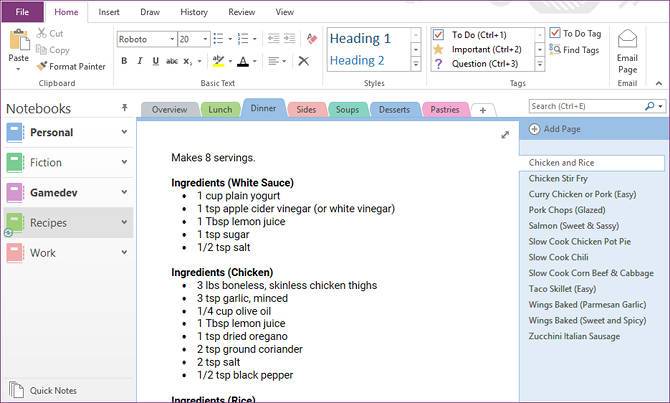Clear all formatting eraser icon
The image size is (670, 403).
coord(312,39)
